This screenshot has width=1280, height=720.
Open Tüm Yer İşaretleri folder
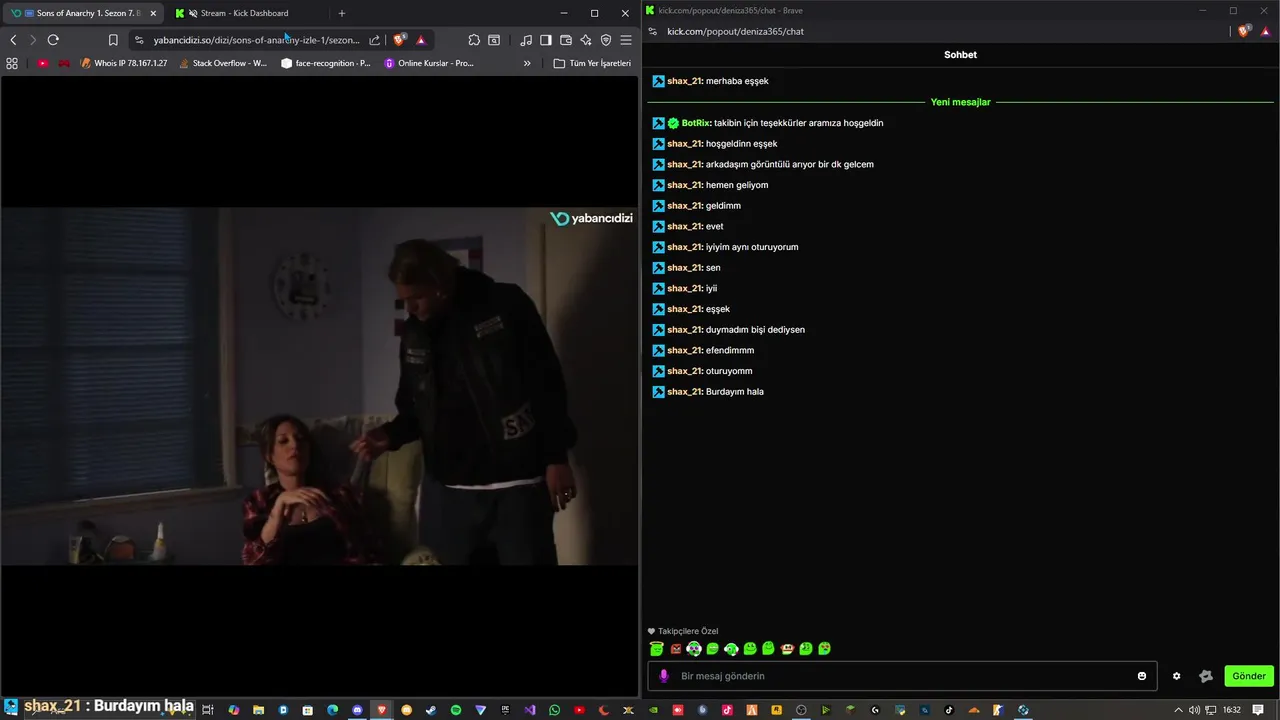coord(592,63)
